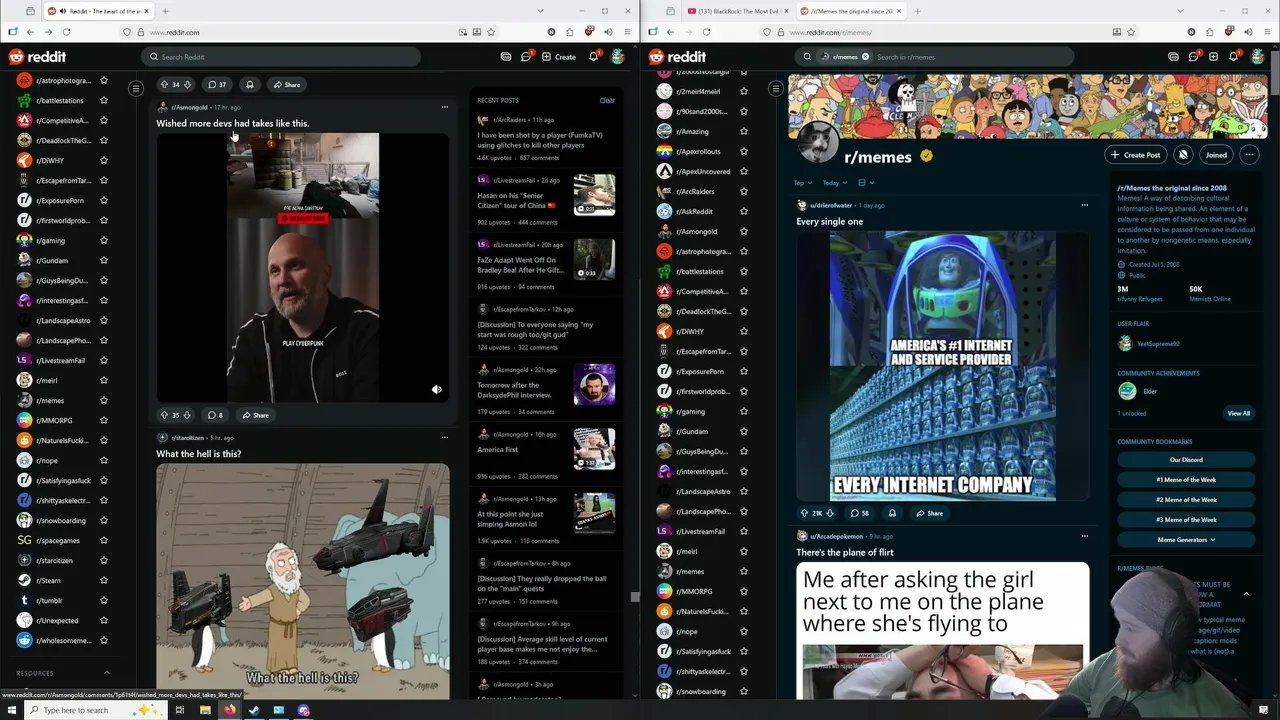Unmute the video in 'Wished more devs' post
Screen dimensions: 1280x720
pos(436,390)
